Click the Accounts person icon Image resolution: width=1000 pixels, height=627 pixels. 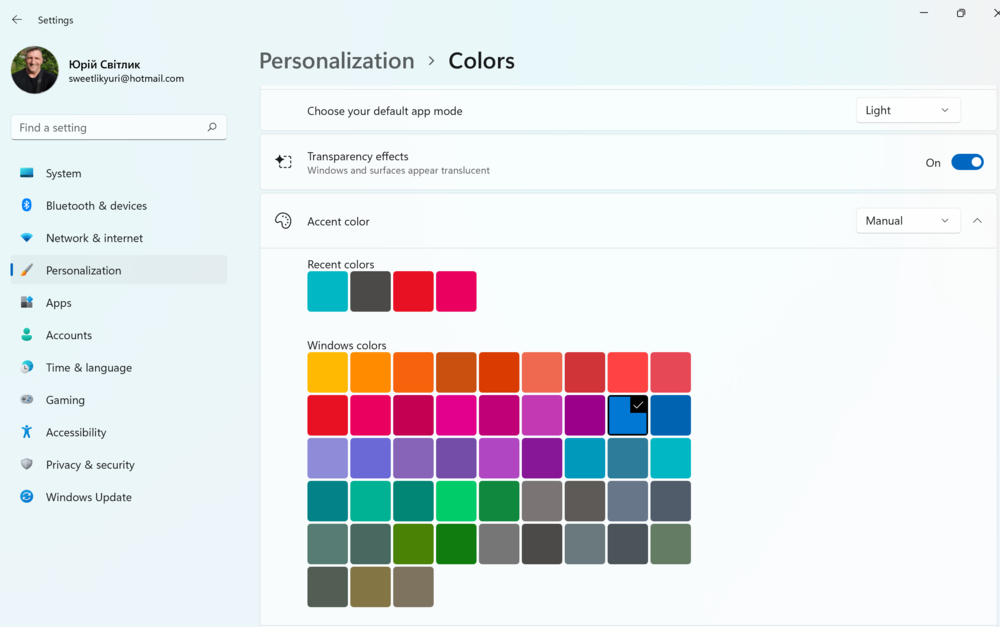(27, 335)
